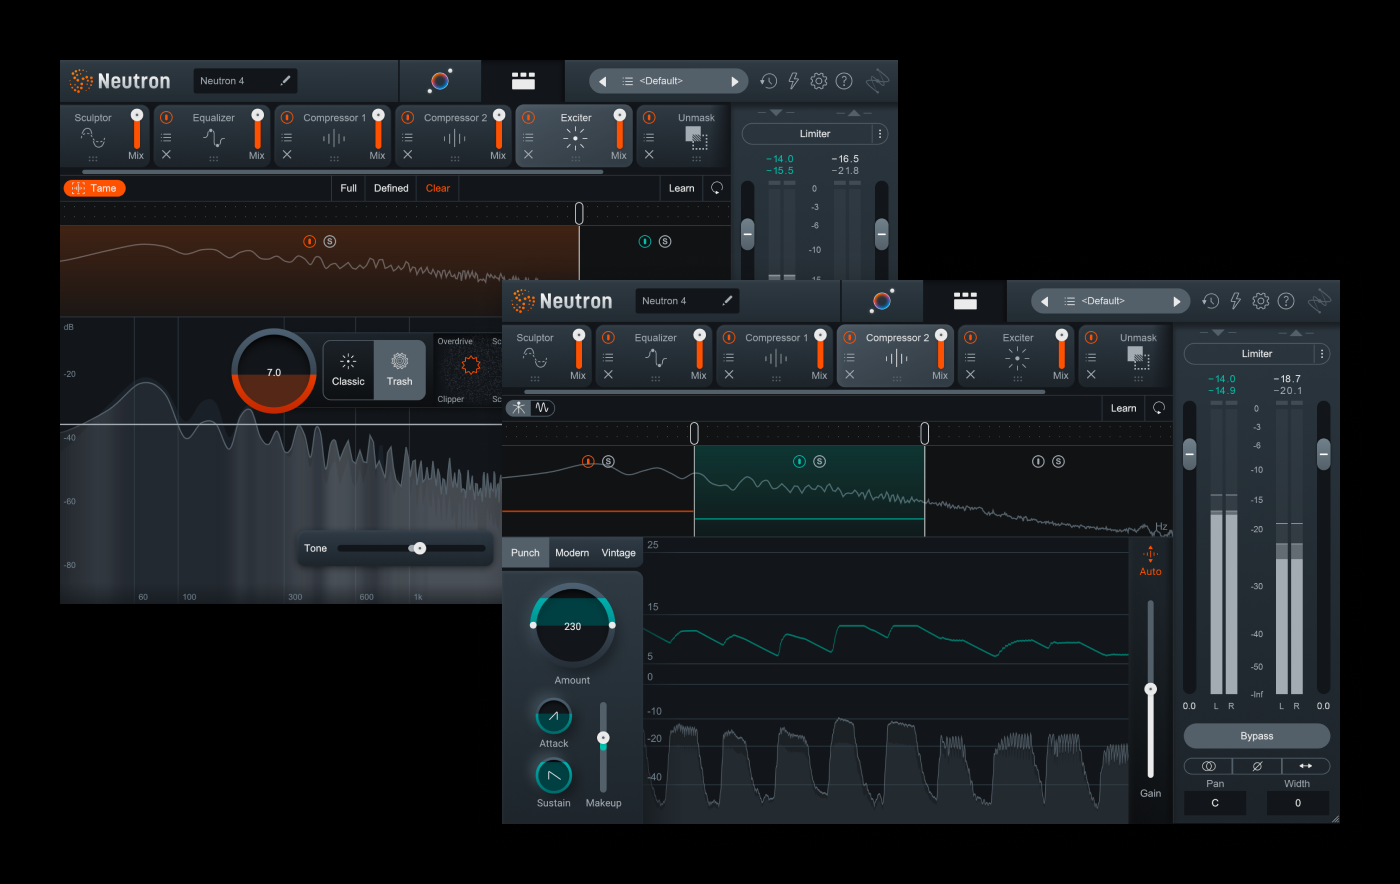Image resolution: width=1400 pixels, height=884 pixels.
Task: Select the Punch compressor mode tab
Action: 525,552
